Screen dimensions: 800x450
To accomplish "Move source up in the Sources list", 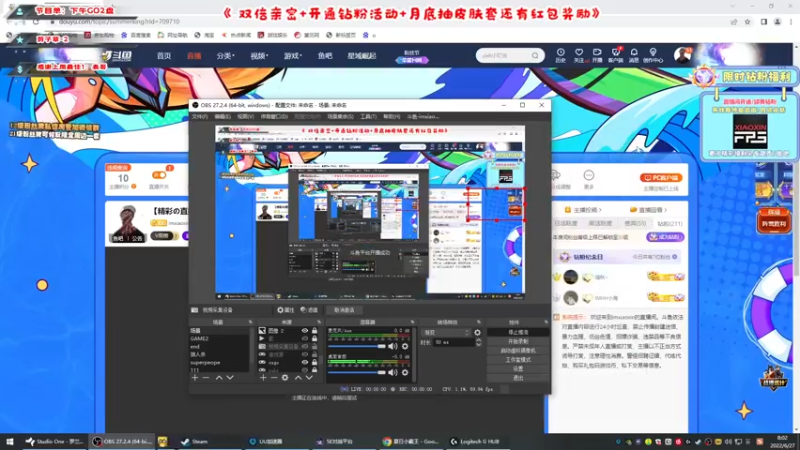I will 298,378.
